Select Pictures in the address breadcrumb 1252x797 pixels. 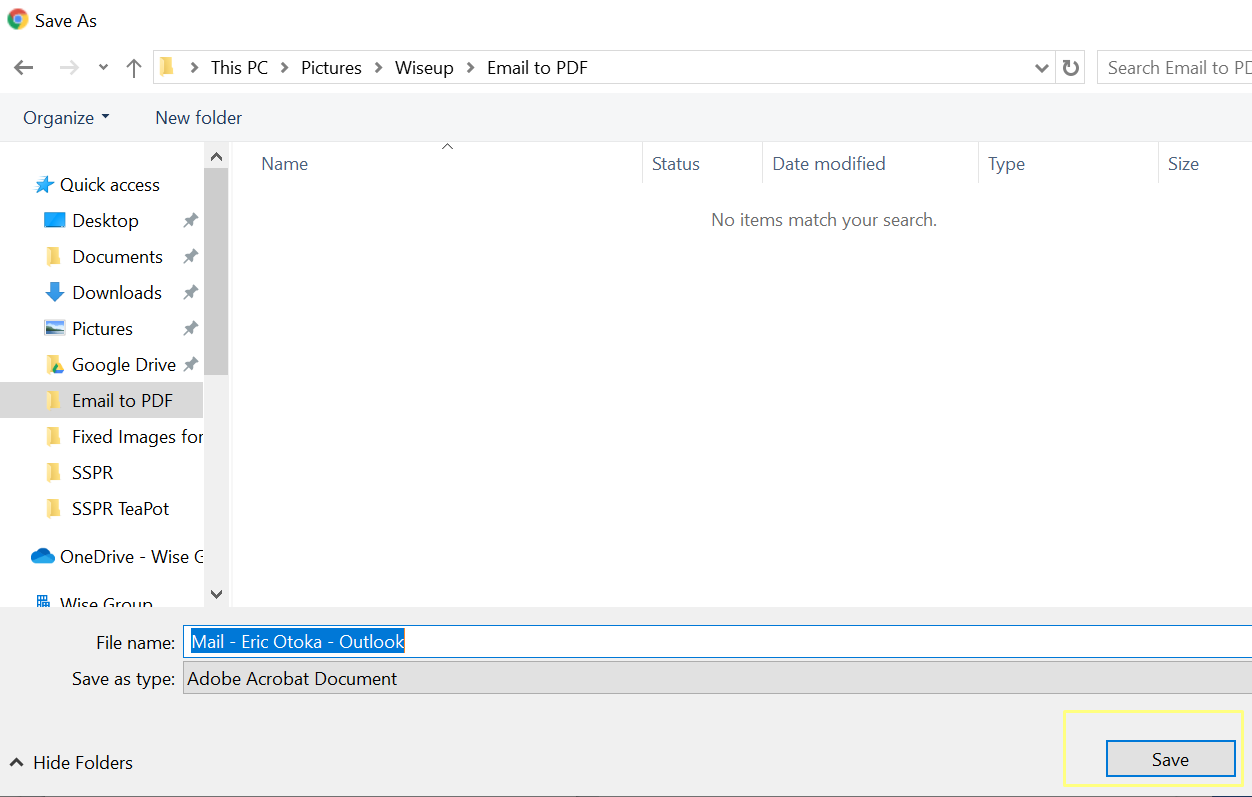(x=331, y=68)
